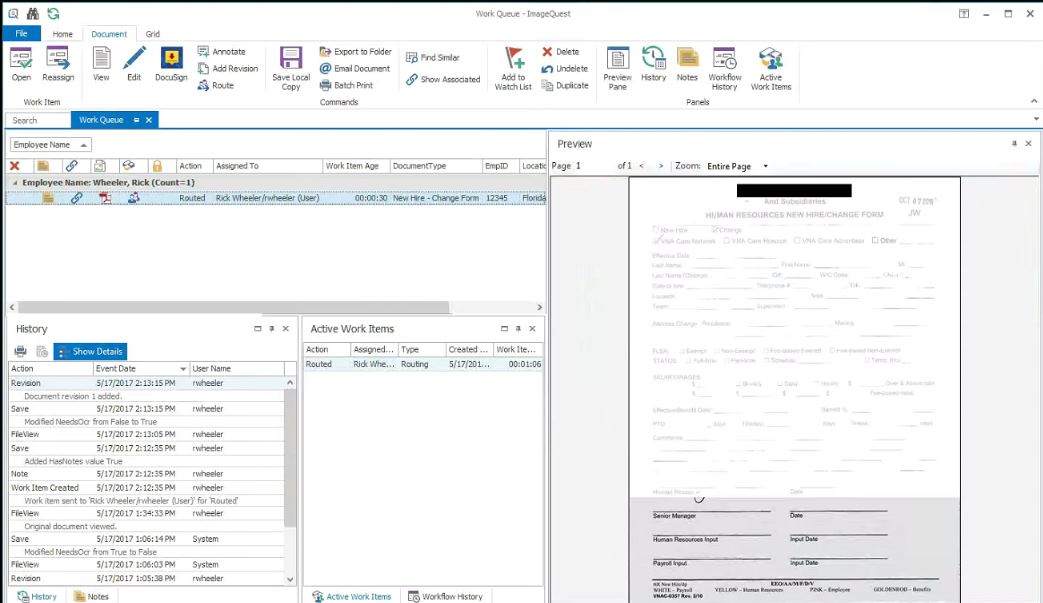The height and width of the screenshot is (603, 1043).
Task: Click the lock column header icon
Action: point(157,166)
